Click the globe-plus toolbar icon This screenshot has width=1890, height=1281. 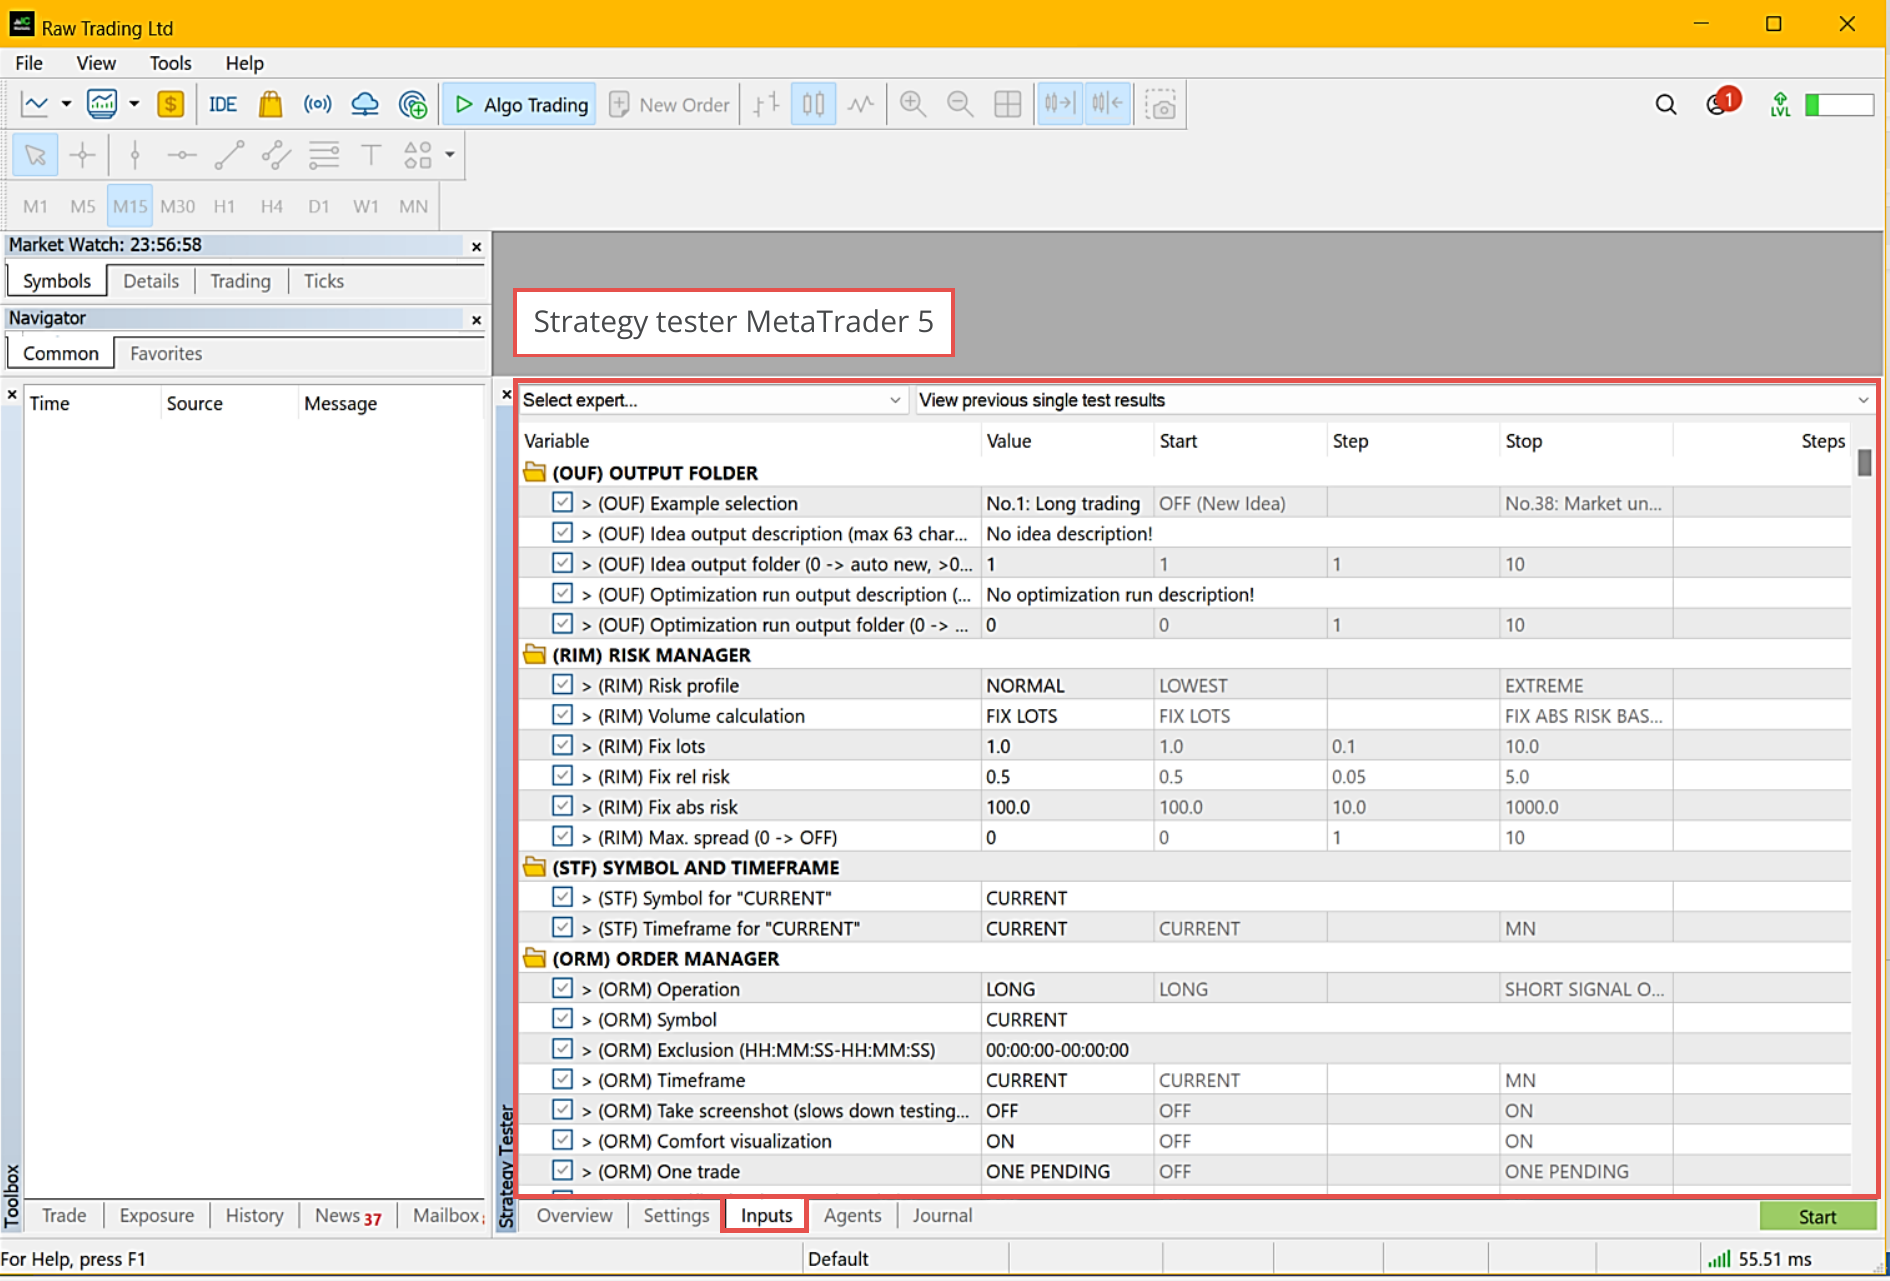[413, 104]
